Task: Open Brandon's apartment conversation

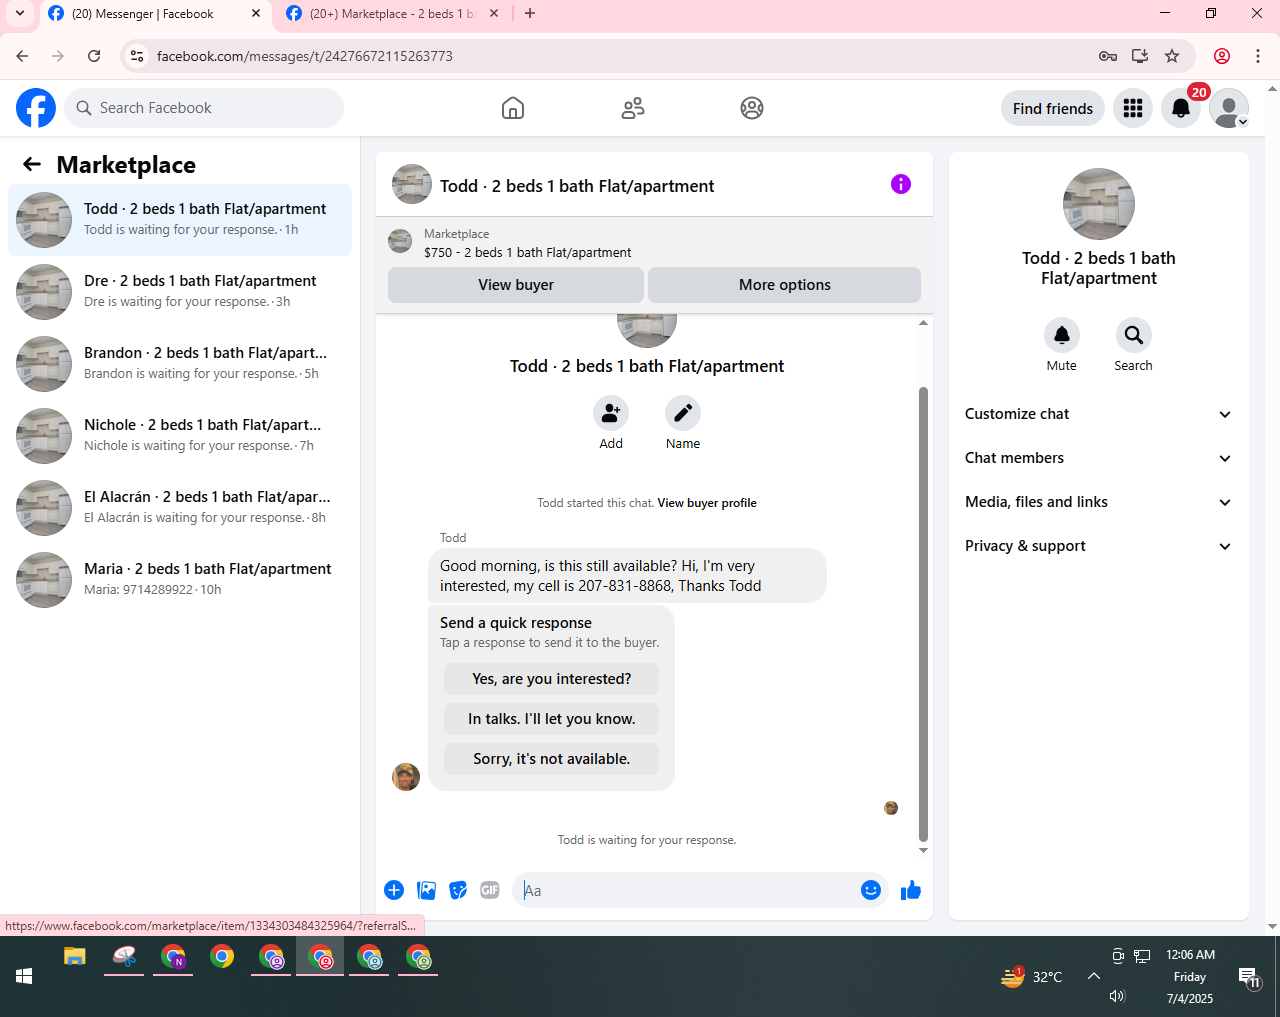Action: pyautogui.click(x=180, y=364)
